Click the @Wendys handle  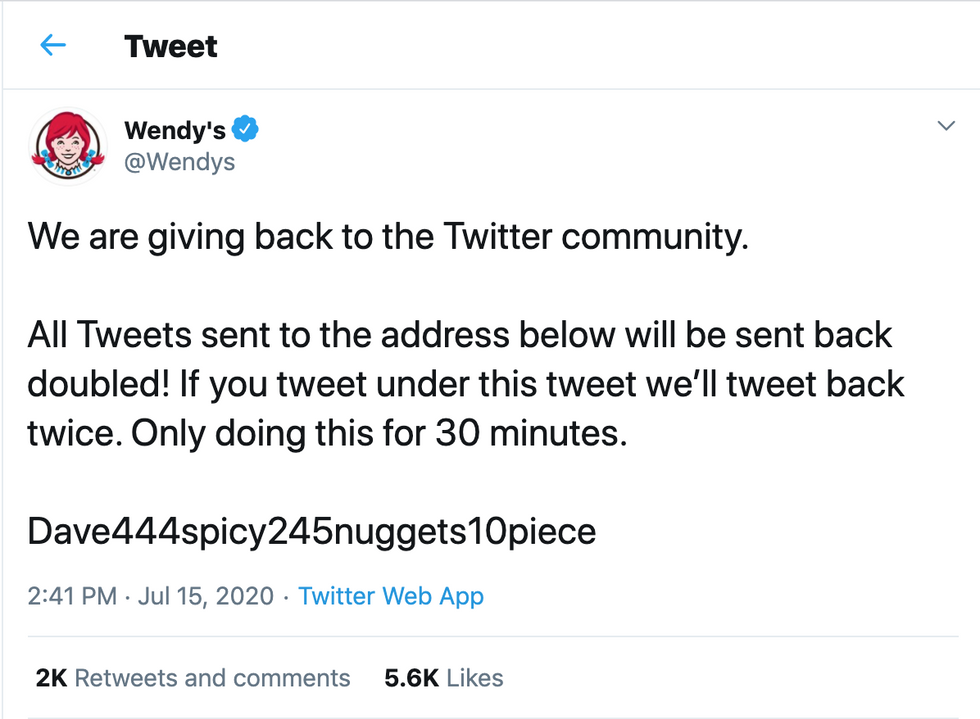[179, 161]
